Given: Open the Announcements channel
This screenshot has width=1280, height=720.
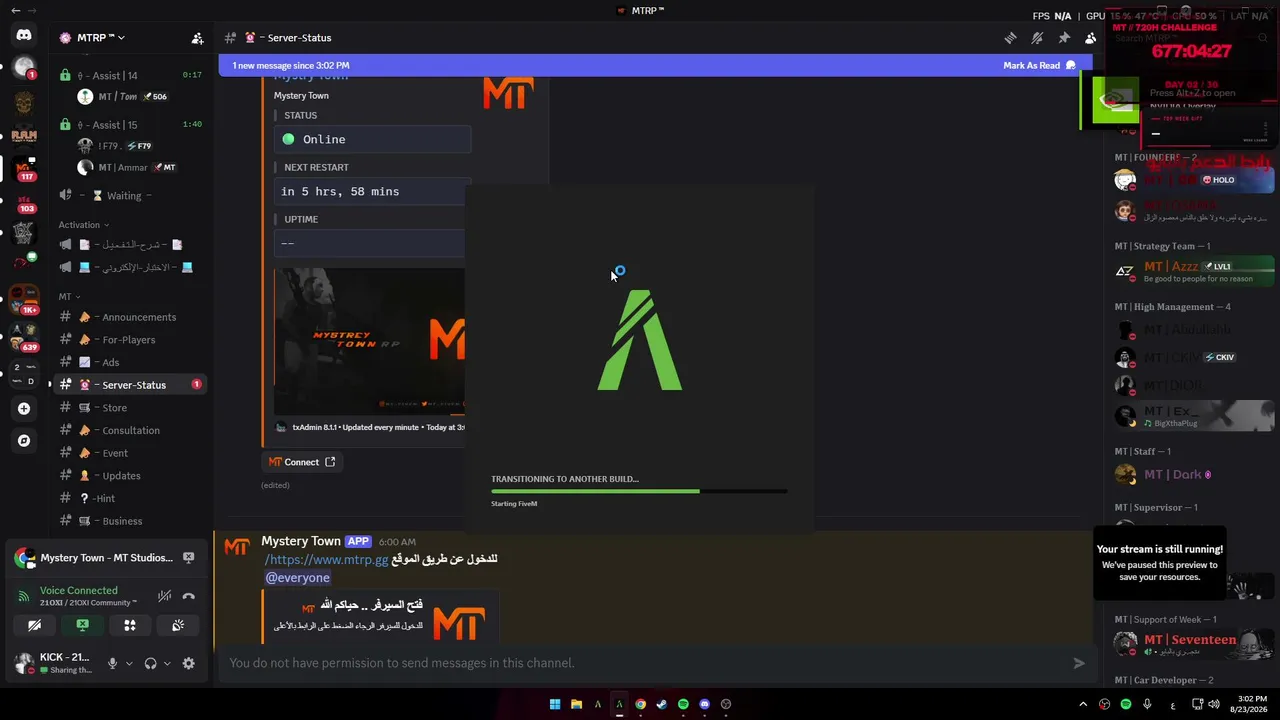Looking at the screenshot, I should 130,317.
